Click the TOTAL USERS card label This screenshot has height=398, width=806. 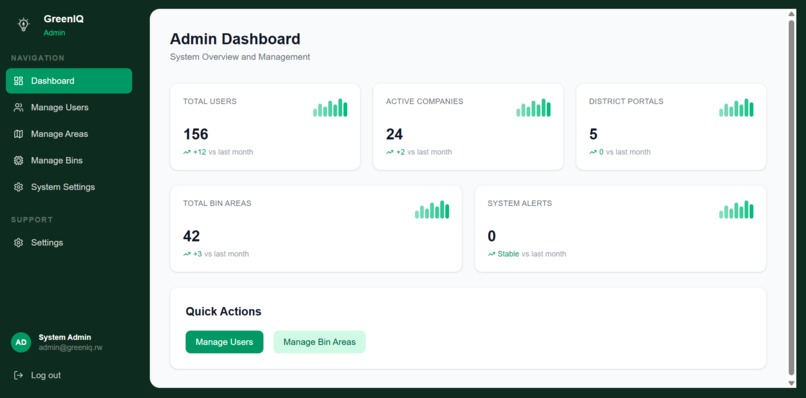point(210,101)
